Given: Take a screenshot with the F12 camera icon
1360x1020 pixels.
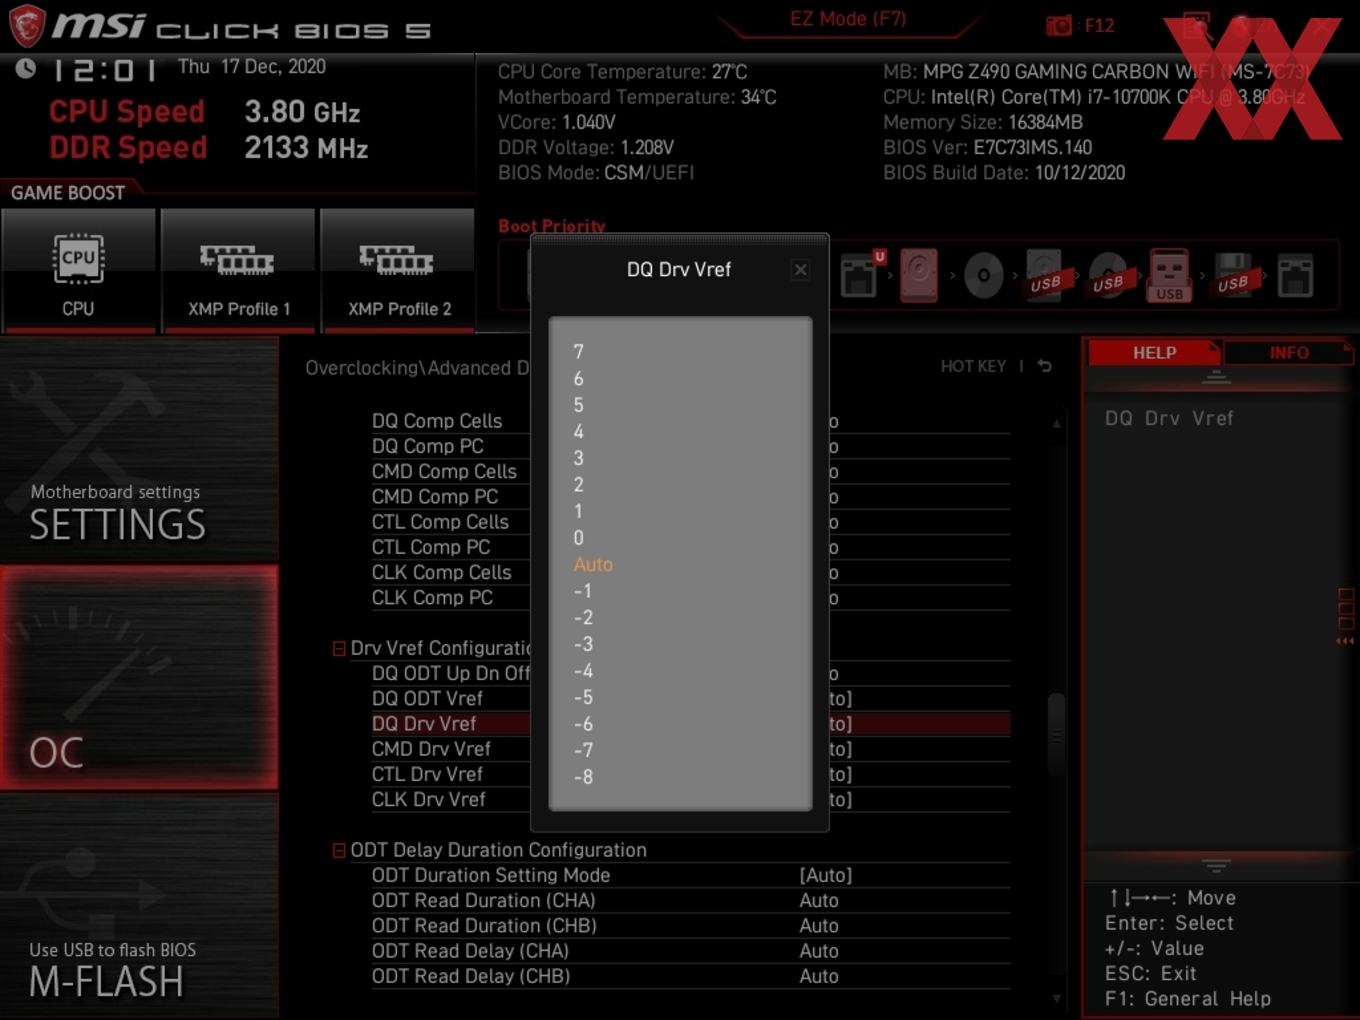Looking at the screenshot, I should click(x=1058, y=25).
